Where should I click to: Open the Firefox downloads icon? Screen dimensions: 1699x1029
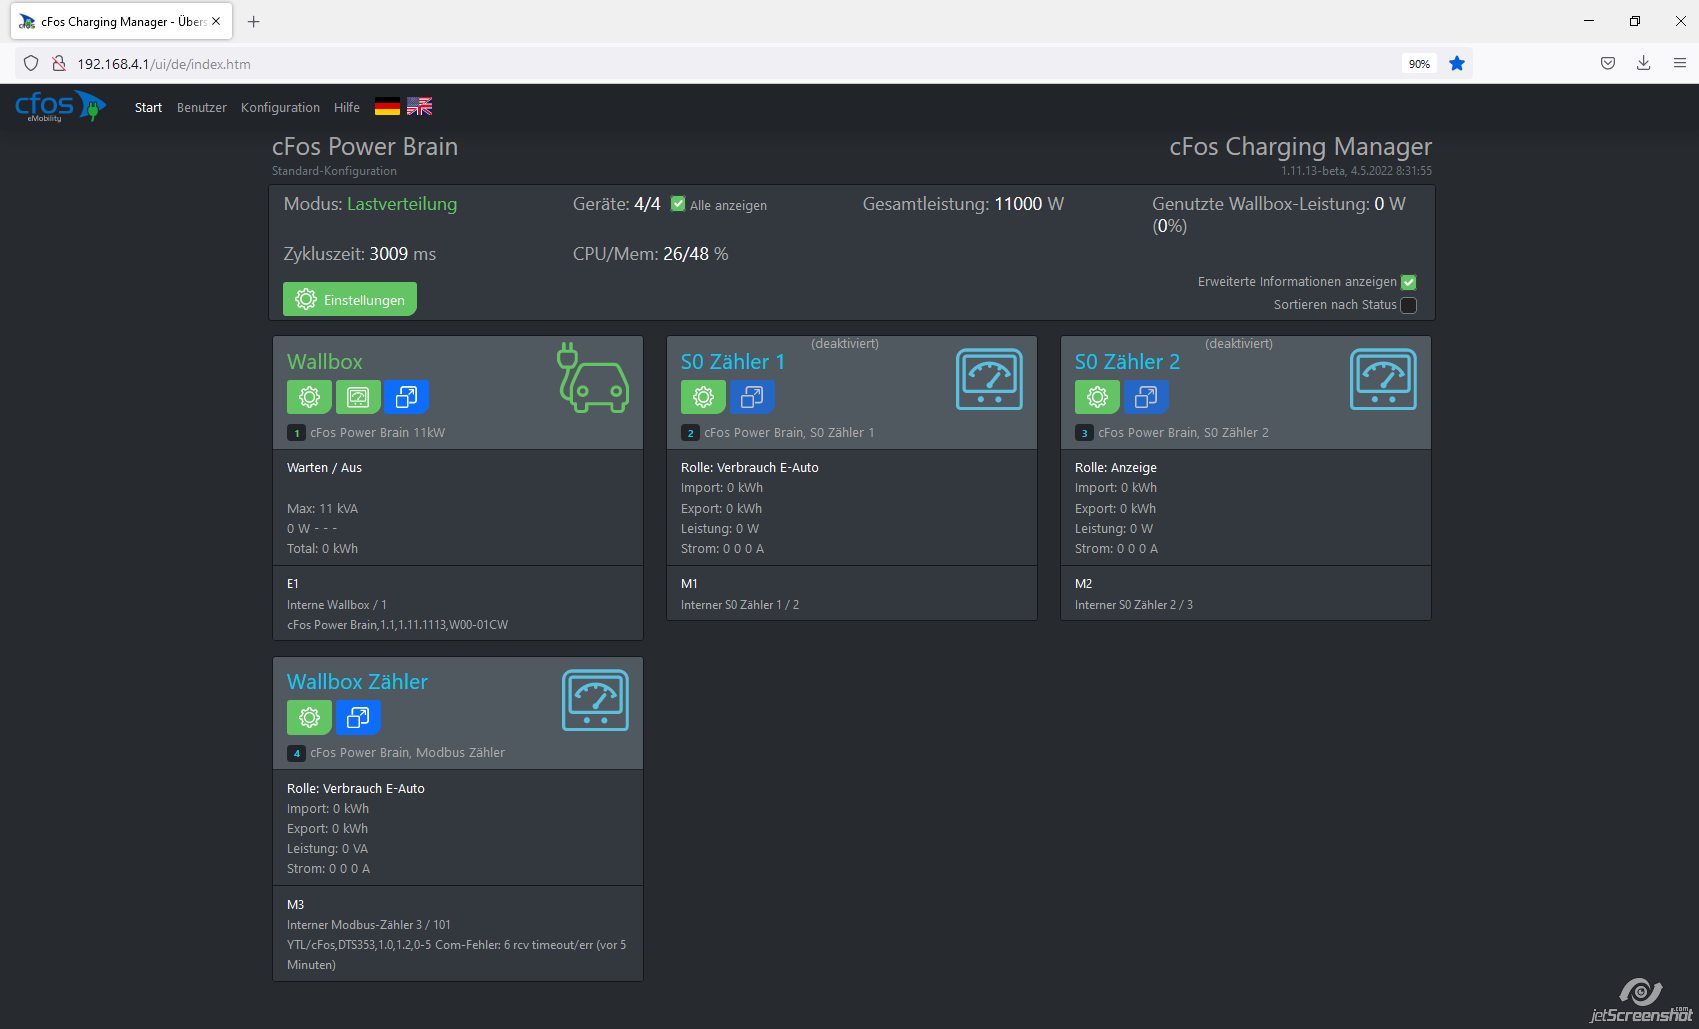pyautogui.click(x=1643, y=63)
